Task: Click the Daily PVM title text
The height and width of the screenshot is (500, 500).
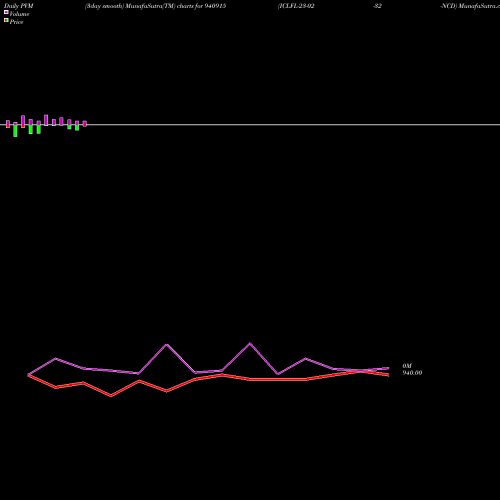Action: pos(19,6)
